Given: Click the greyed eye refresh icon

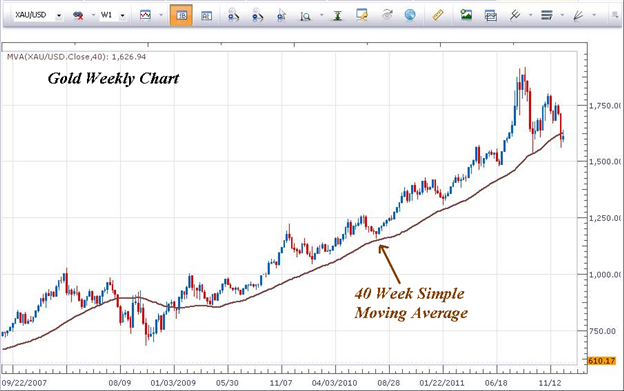Looking at the screenshot, I should pos(387,16).
